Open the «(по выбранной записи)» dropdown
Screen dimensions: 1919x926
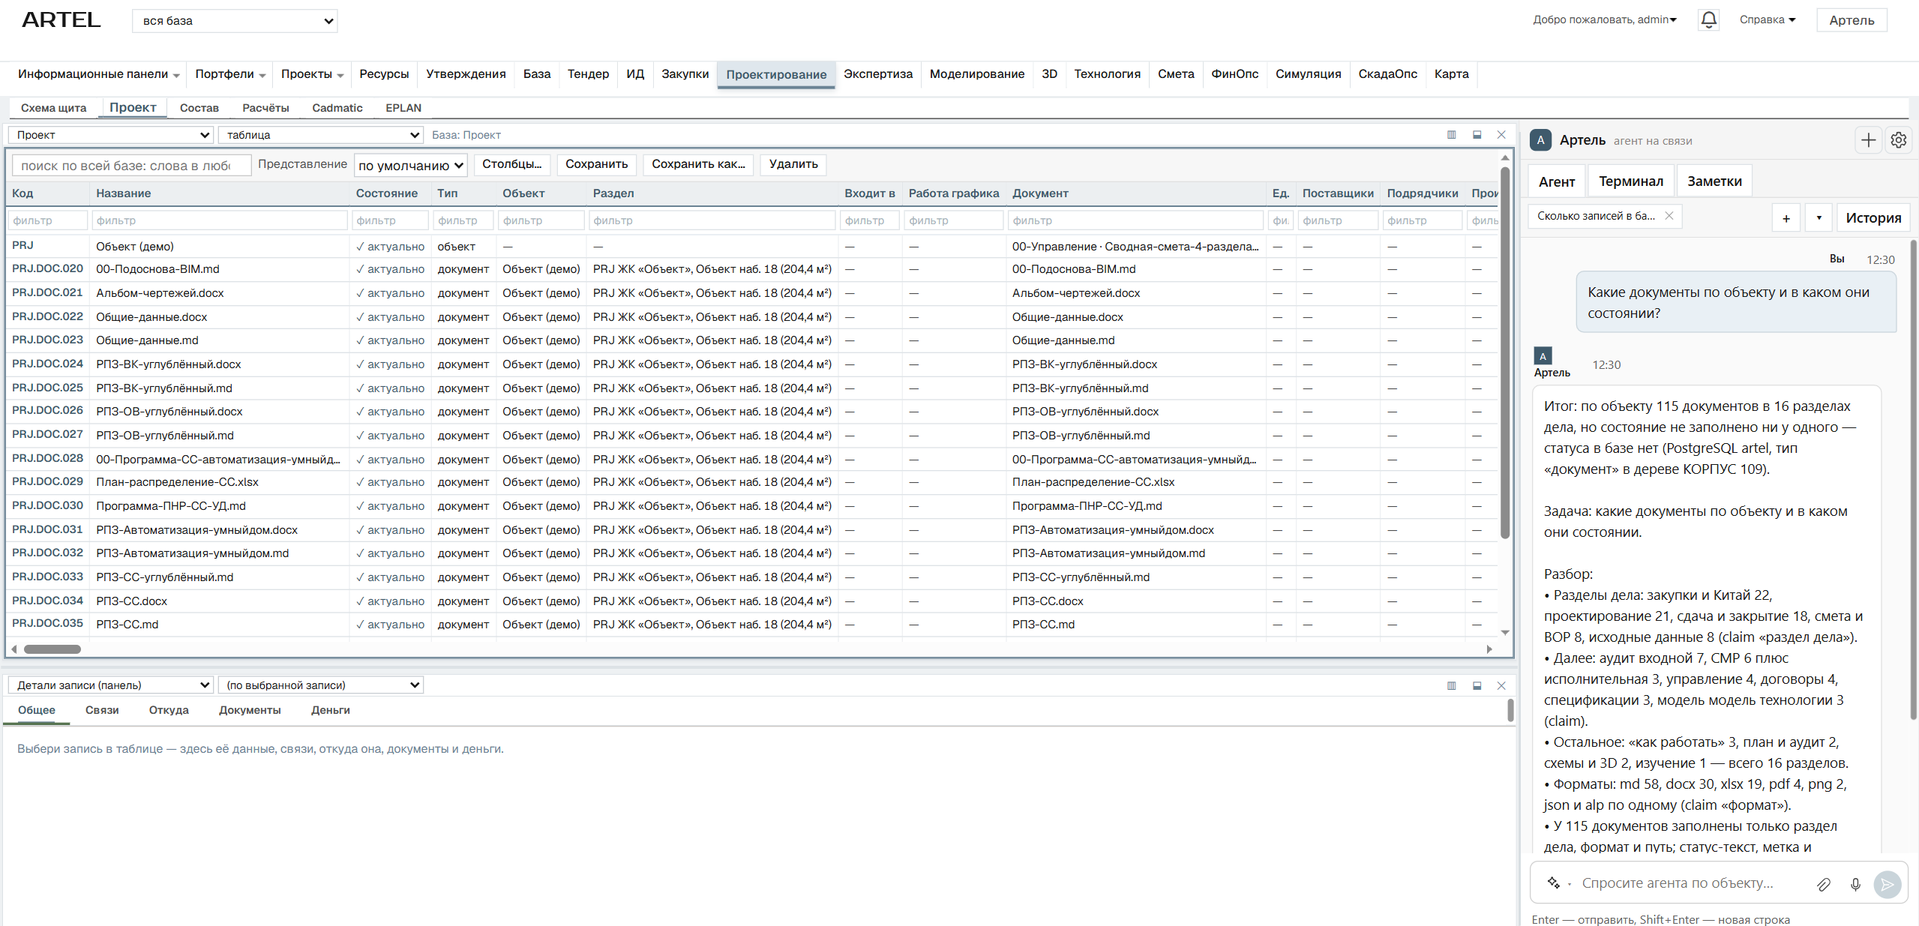click(321, 685)
